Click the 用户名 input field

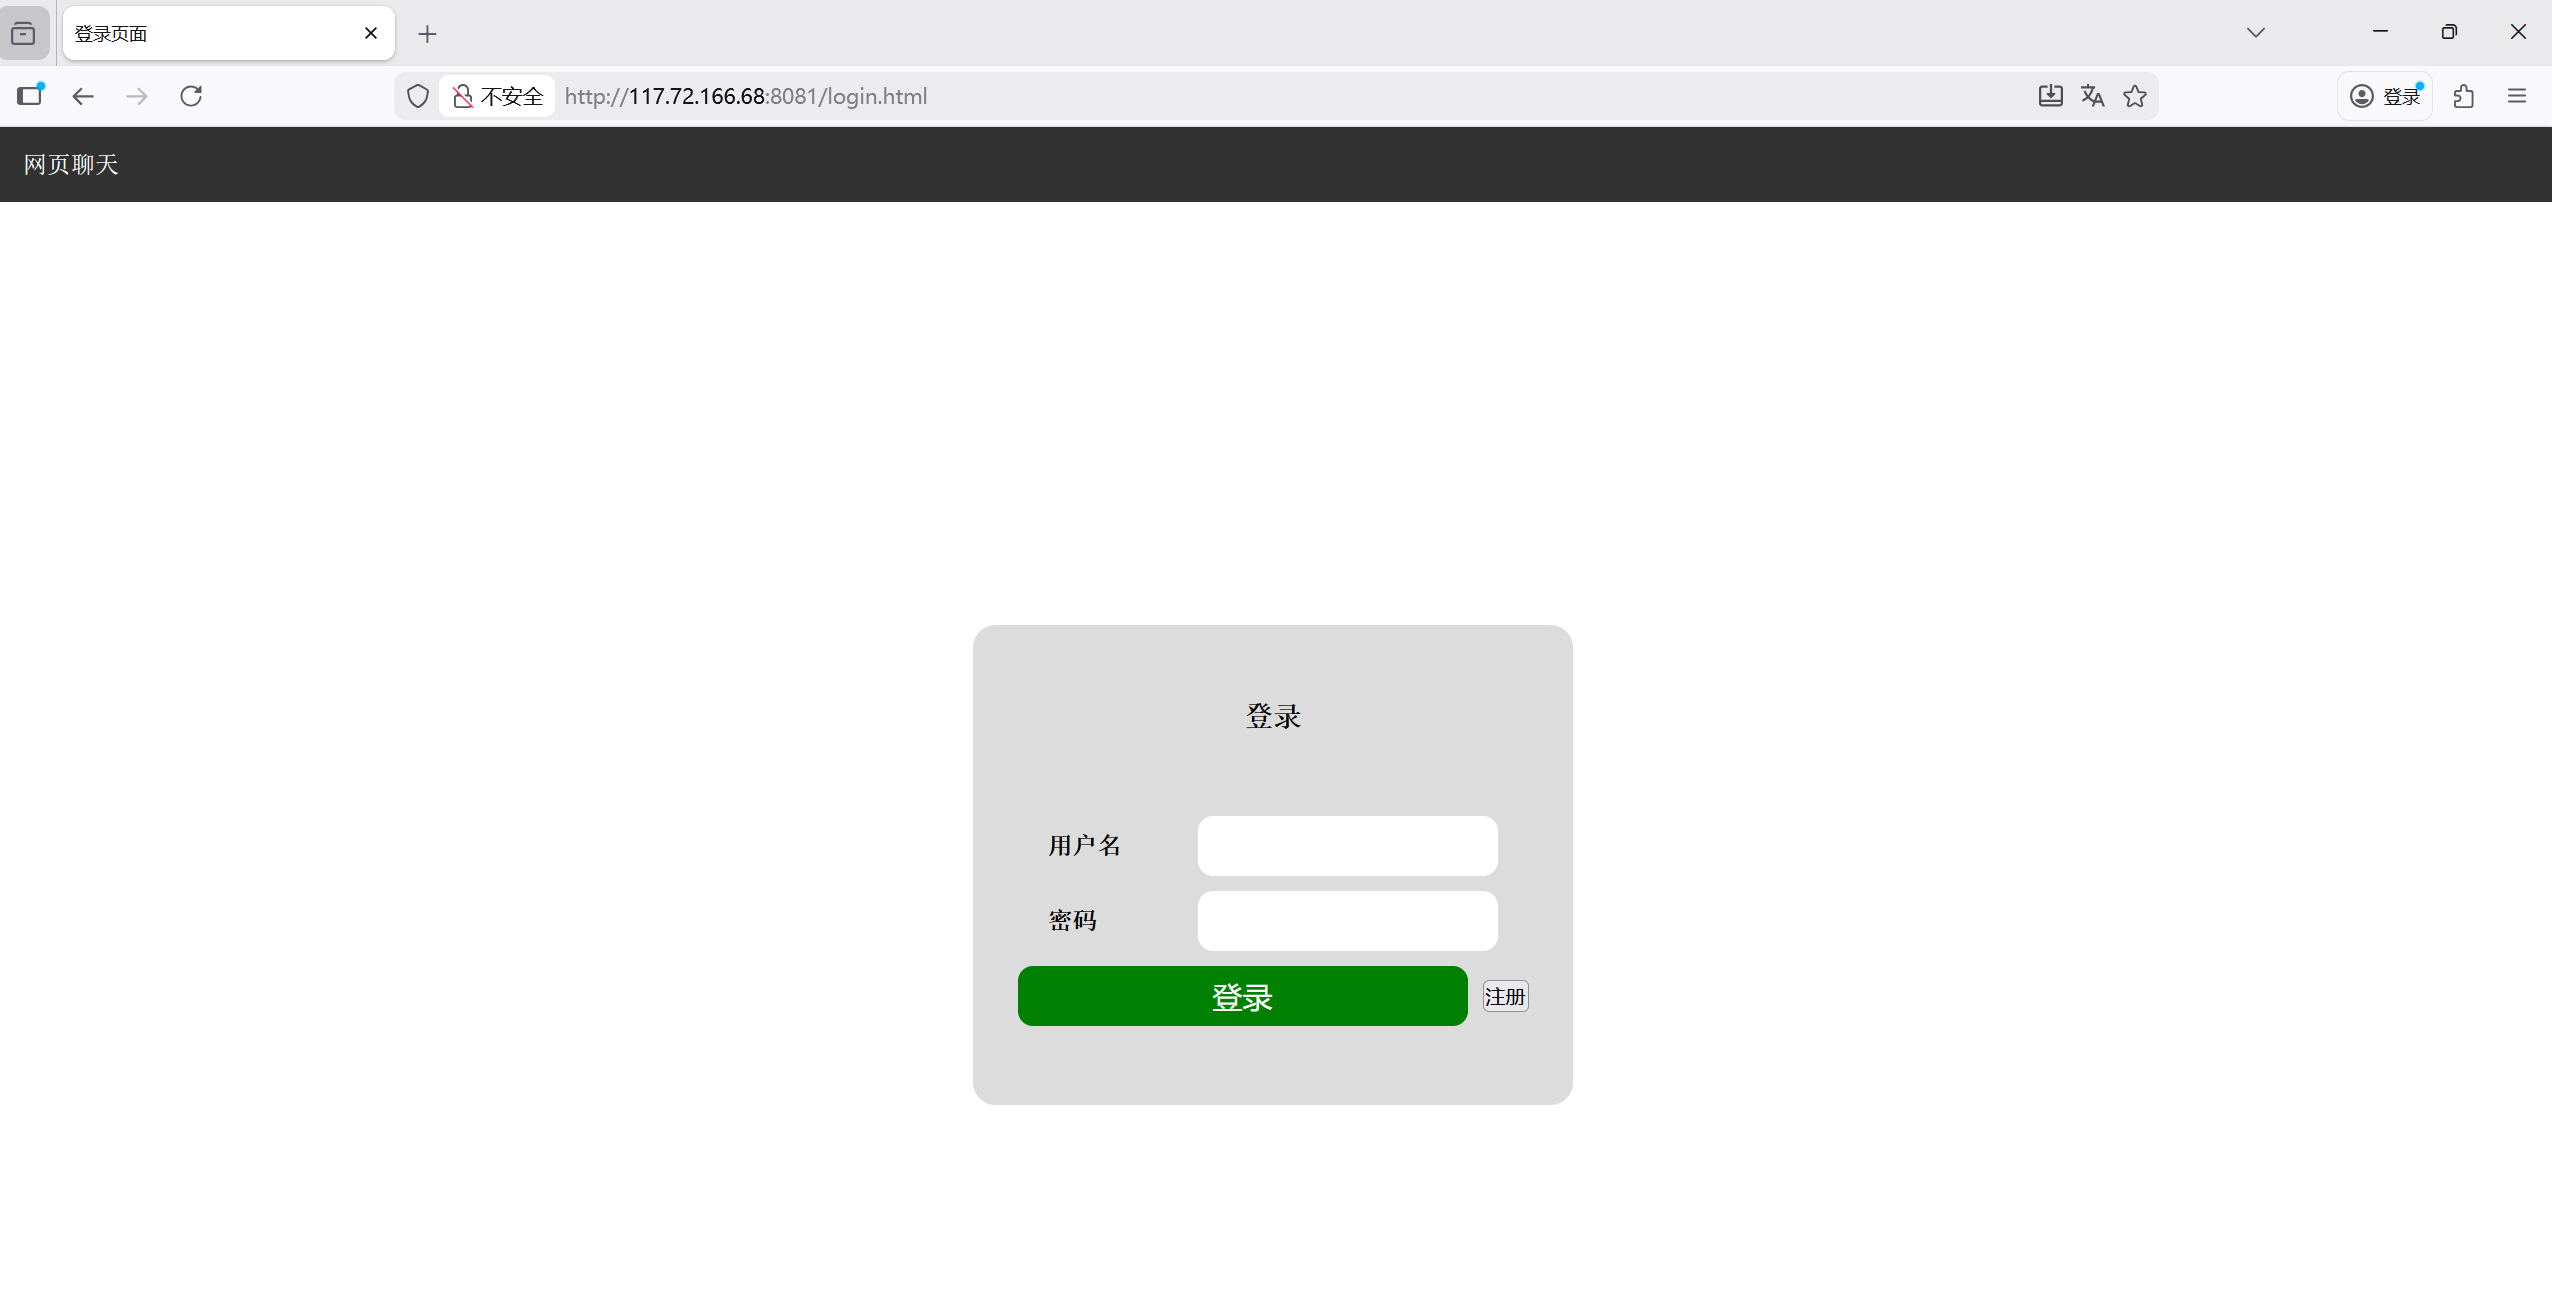1347,846
